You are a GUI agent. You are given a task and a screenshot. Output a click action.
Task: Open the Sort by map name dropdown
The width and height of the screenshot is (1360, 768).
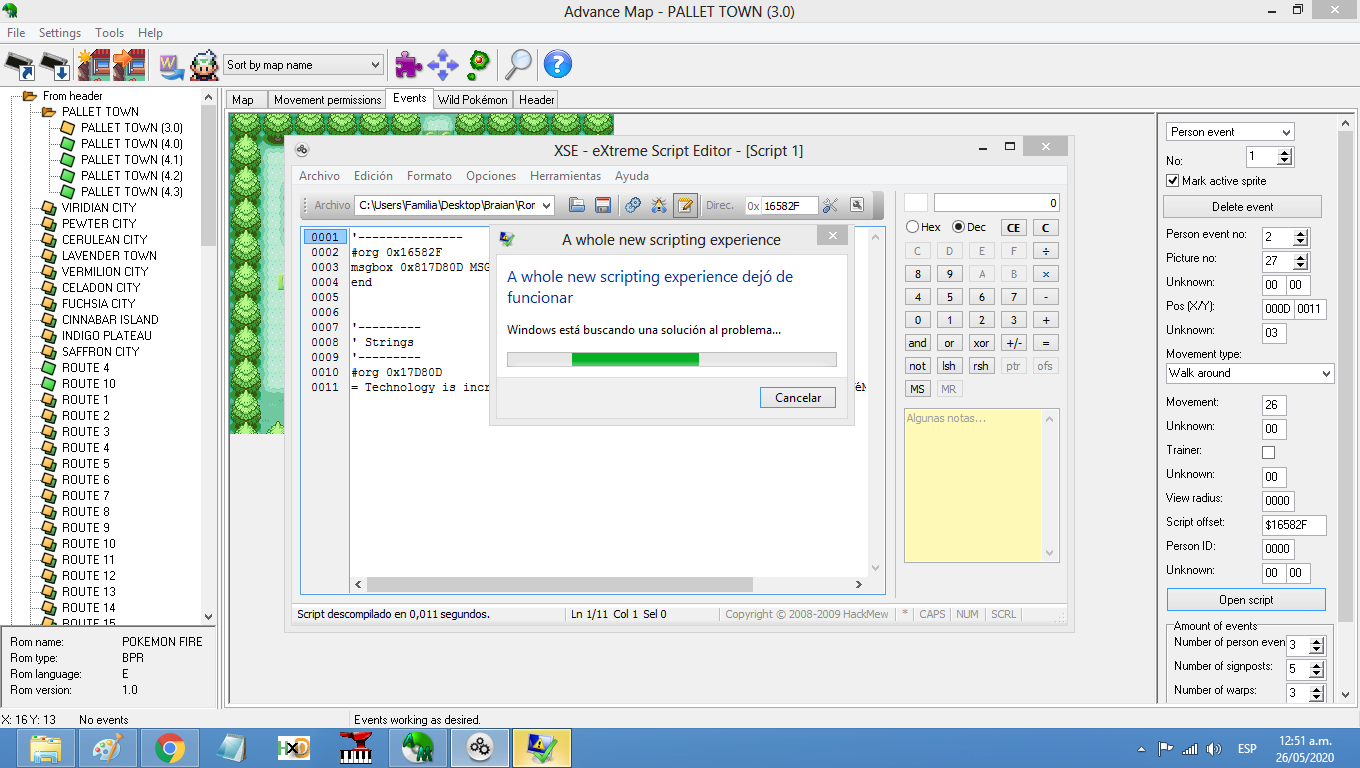(x=303, y=65)
